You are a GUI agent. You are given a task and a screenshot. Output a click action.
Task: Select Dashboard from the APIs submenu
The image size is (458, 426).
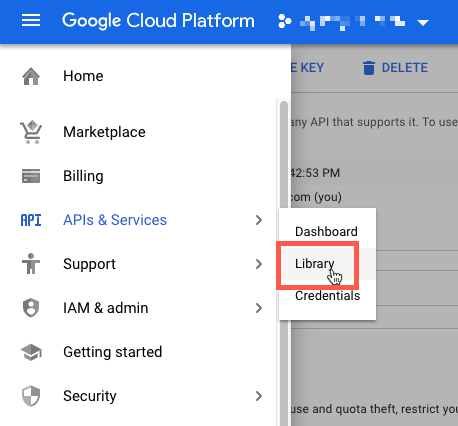[x=326, y=232]
